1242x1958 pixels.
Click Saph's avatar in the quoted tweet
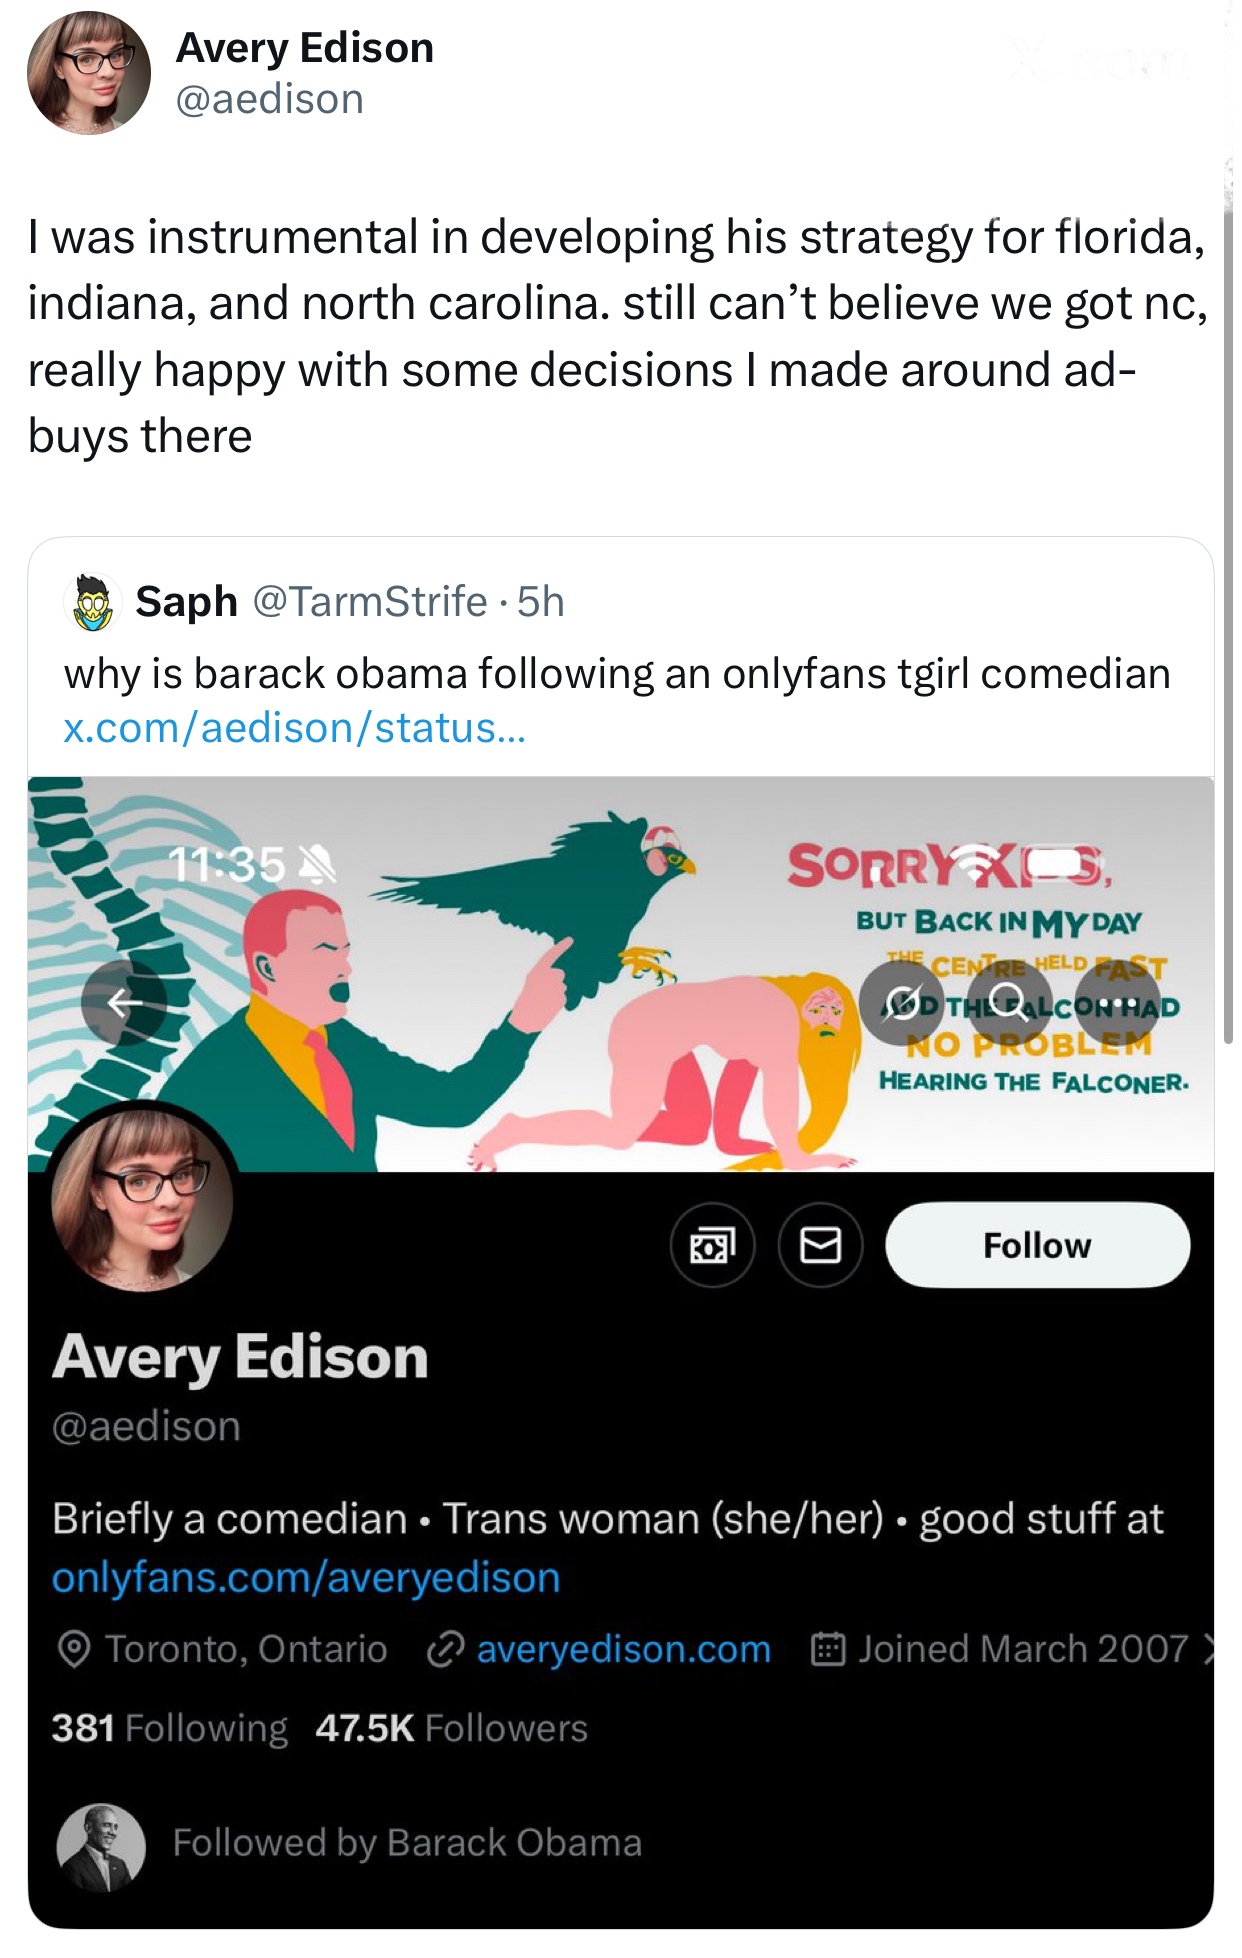point(92,603)
